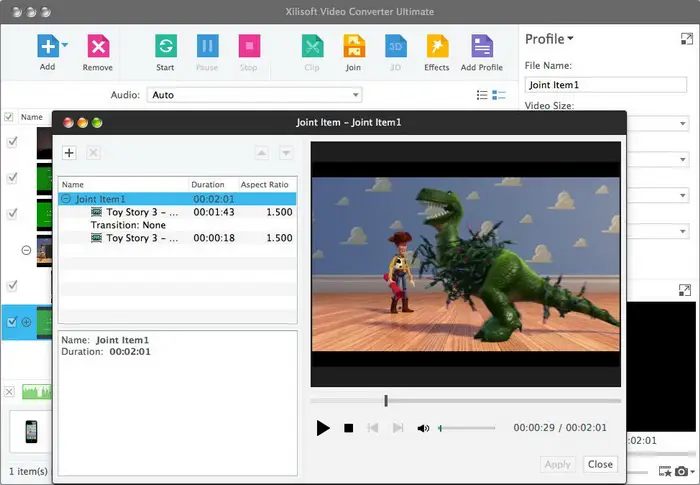Click the red close button of Joint Item dialog

coord(68,122)
